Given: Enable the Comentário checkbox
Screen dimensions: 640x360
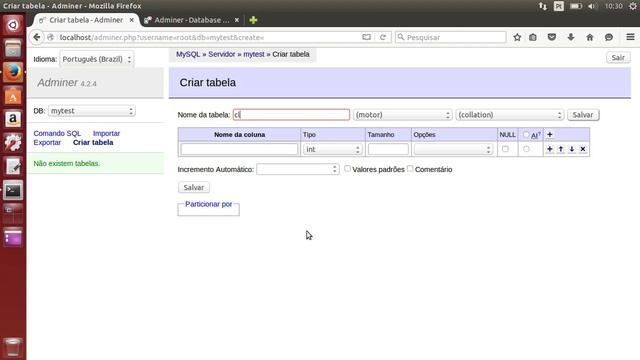Looking at the screenshot, I should click(x=410, y=169).
